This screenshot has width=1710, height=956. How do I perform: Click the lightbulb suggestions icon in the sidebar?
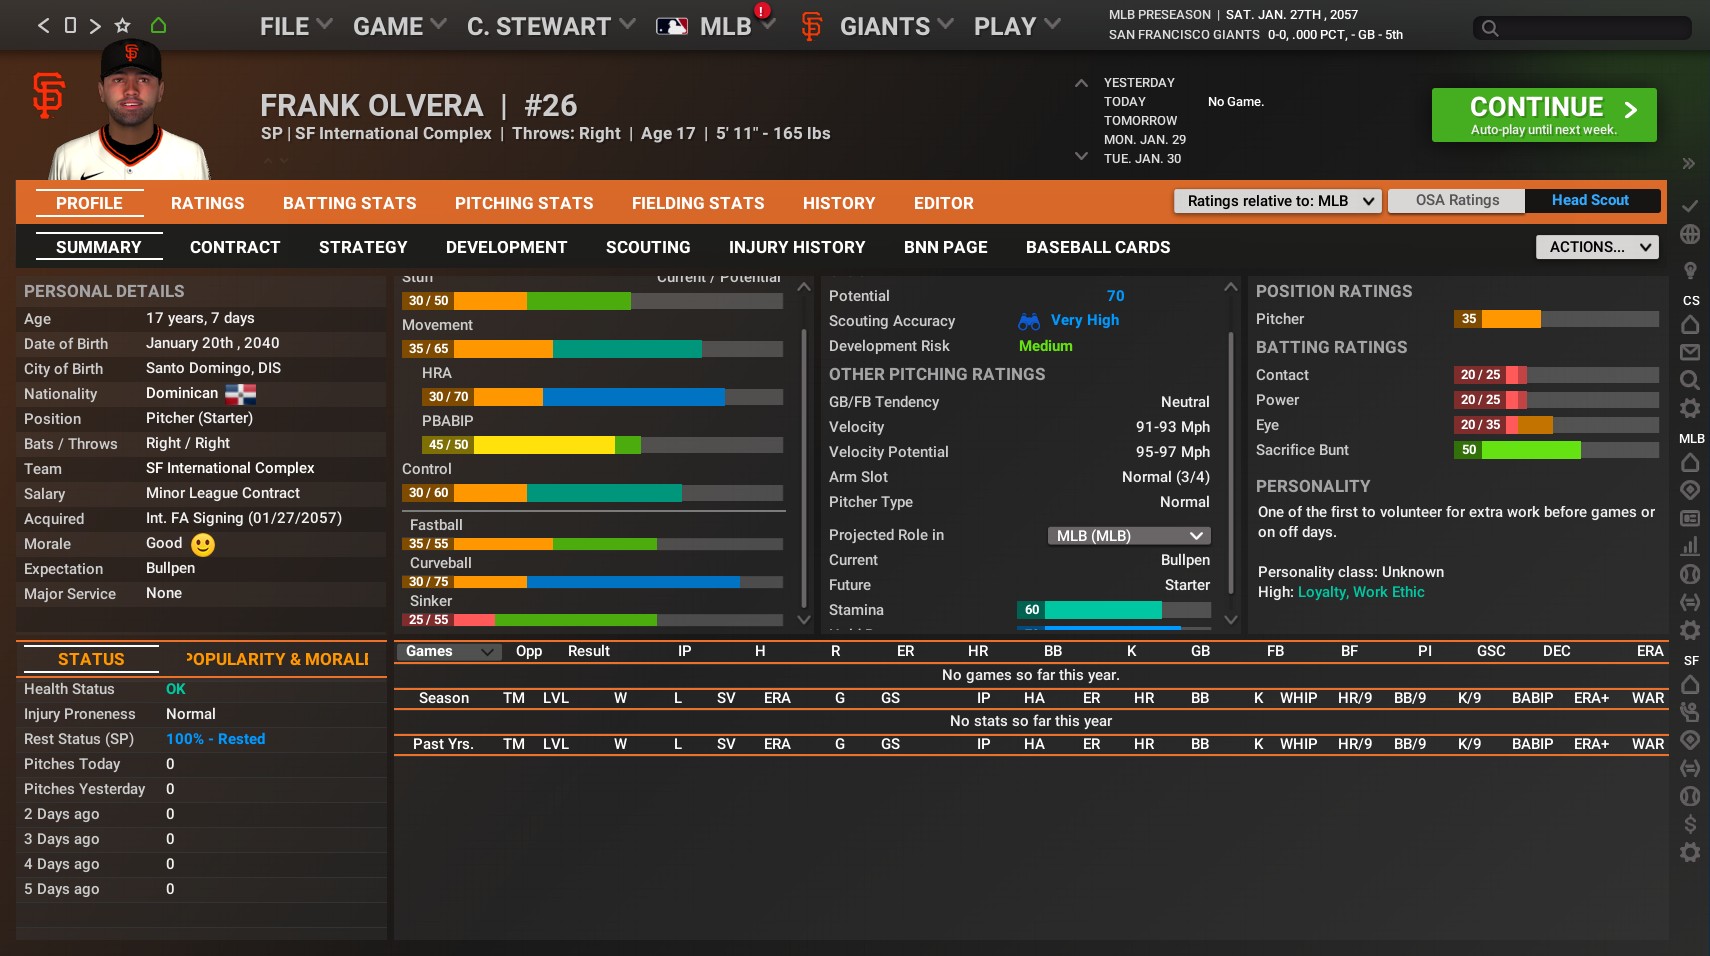[x=1690, y=267]
